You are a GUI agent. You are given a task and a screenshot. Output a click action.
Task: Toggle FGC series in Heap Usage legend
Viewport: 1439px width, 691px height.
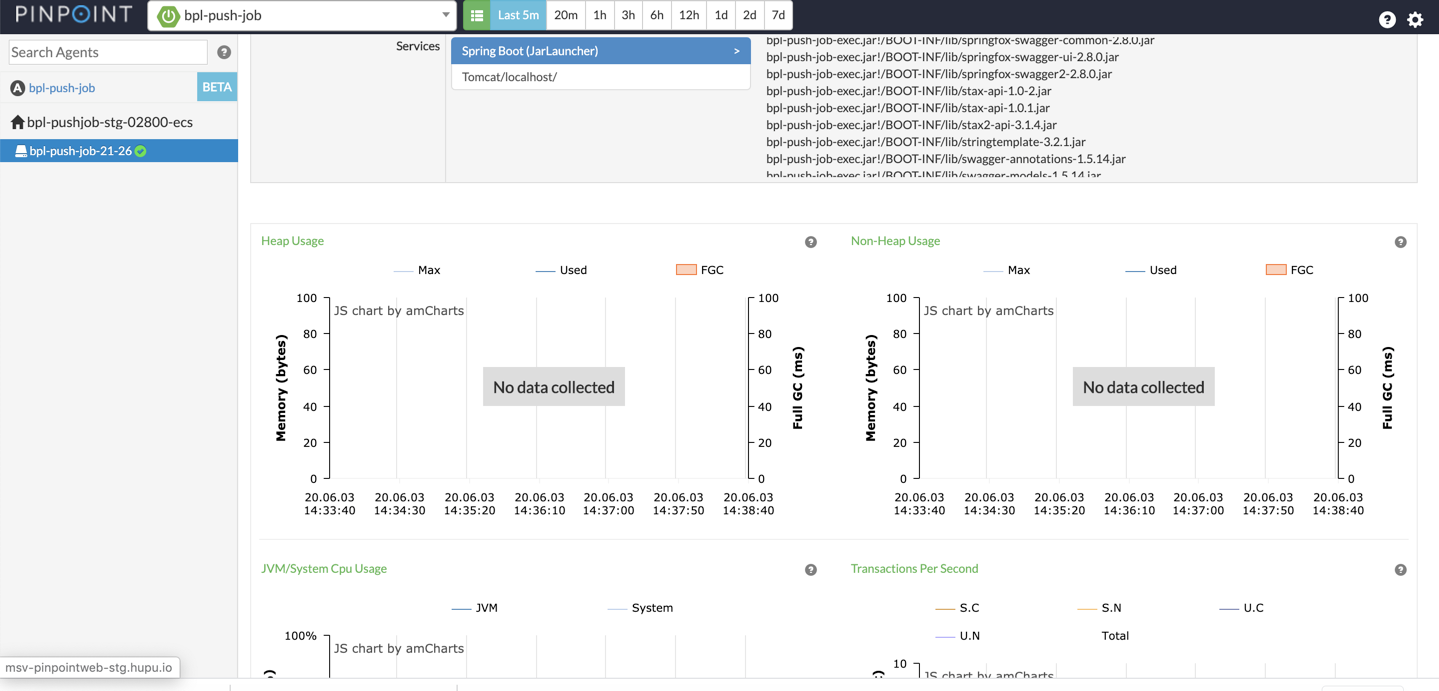[700, 270]
